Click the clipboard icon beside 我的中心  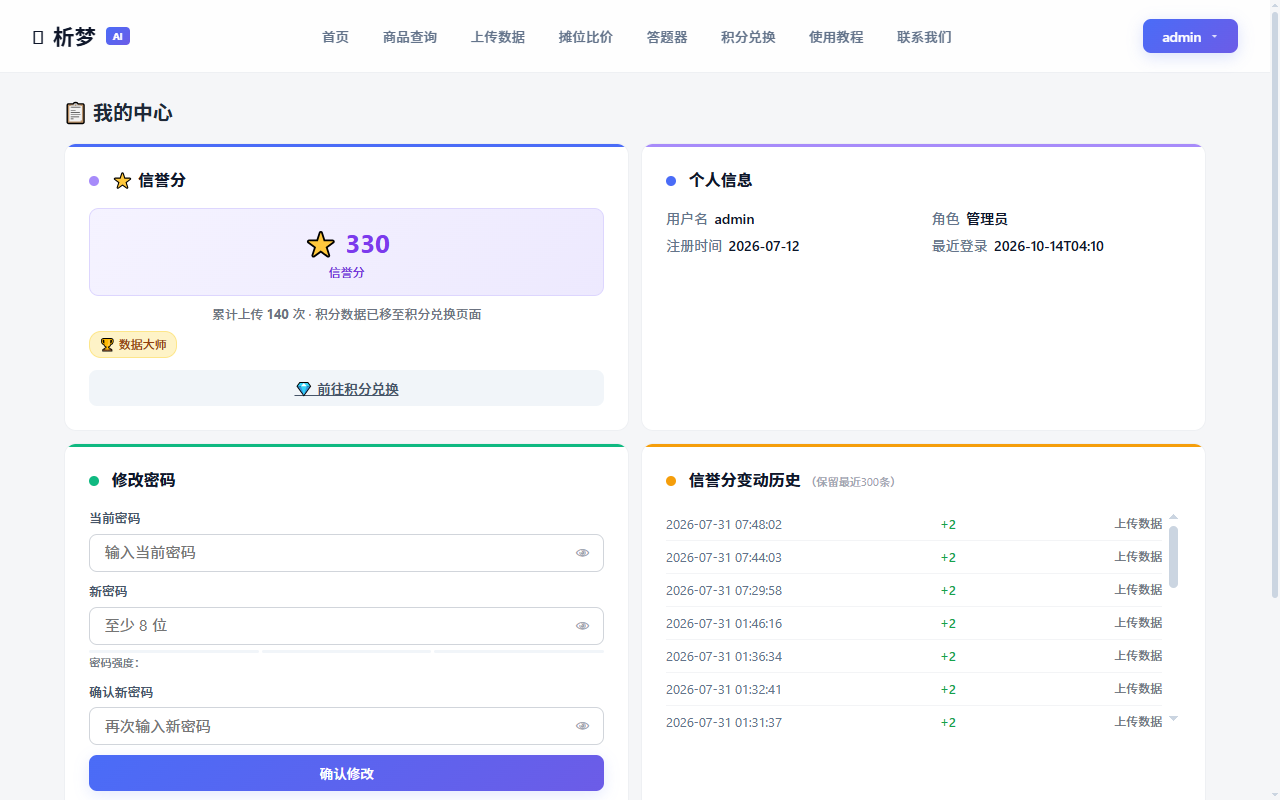point(75,113)
